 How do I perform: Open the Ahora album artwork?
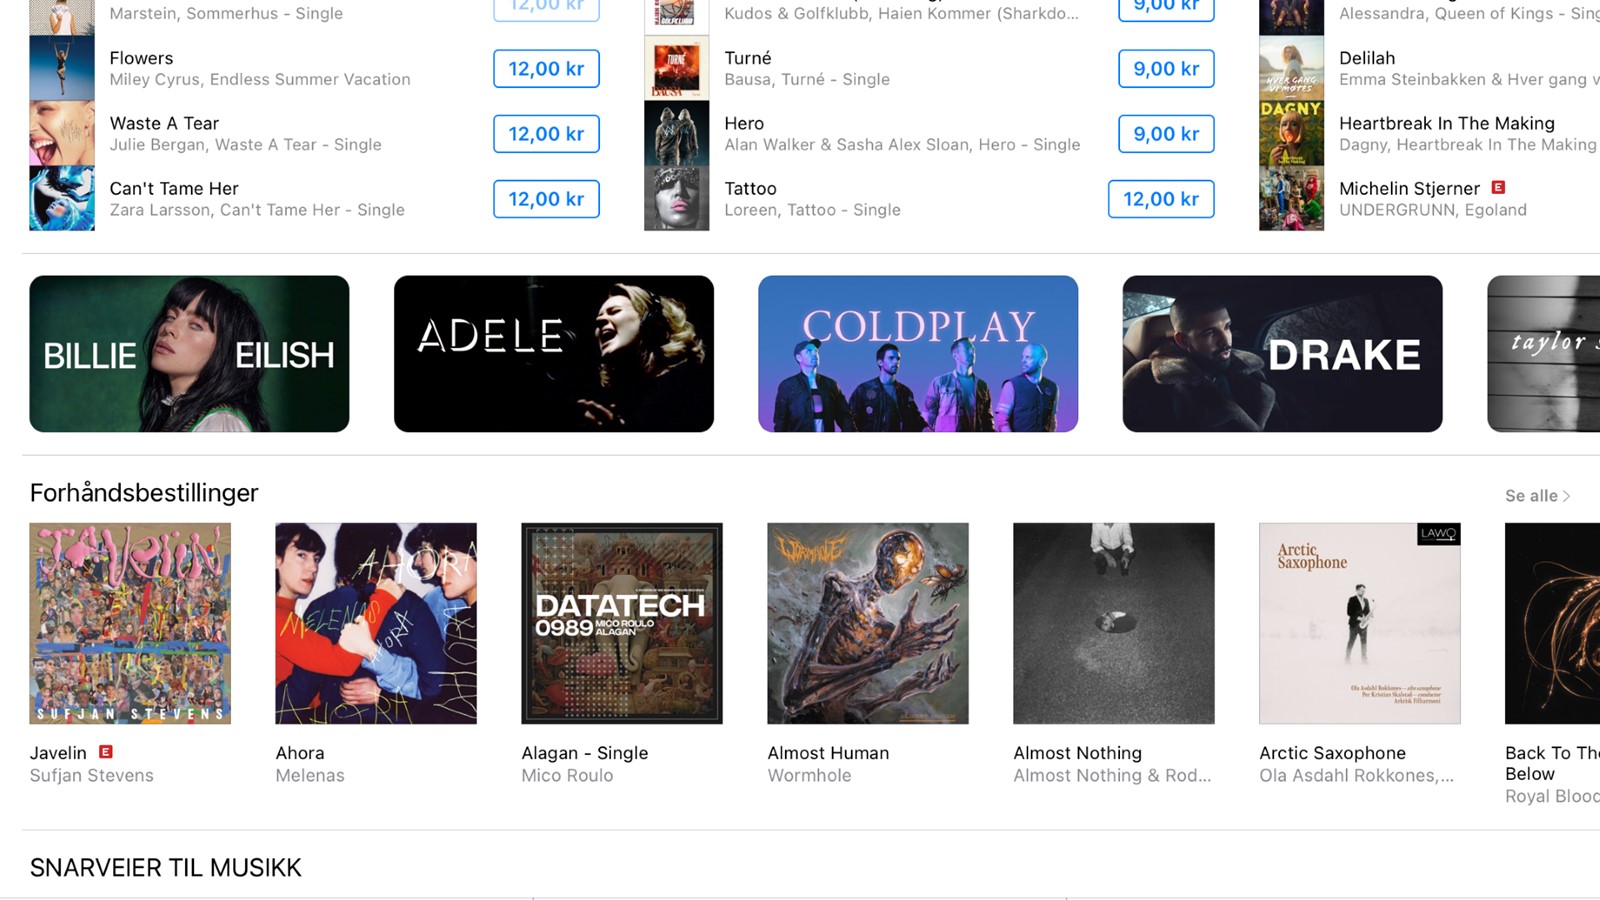click(376, 623)
